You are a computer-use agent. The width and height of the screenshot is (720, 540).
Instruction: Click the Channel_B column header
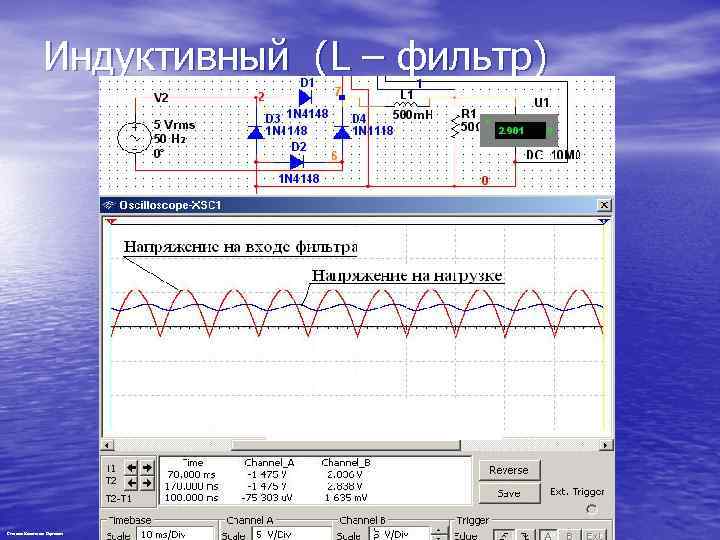[x=346, y=462]
